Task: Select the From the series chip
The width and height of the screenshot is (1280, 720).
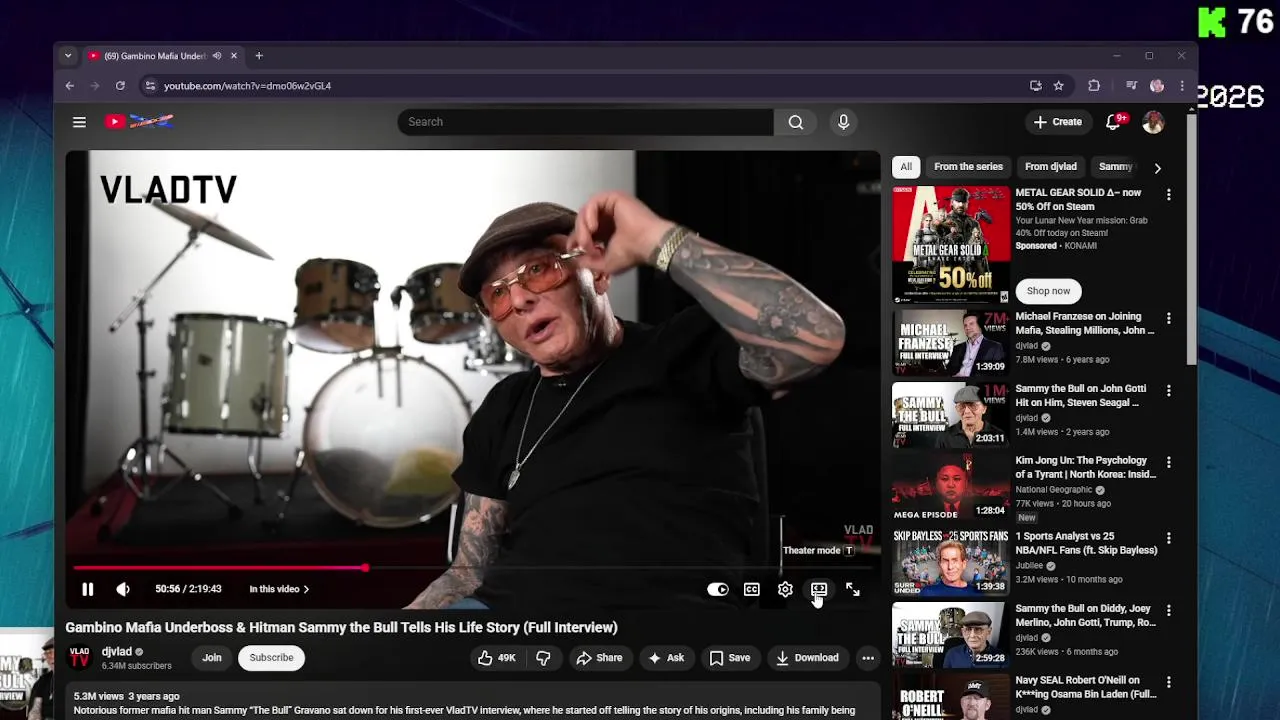Action: pos(968,167)
